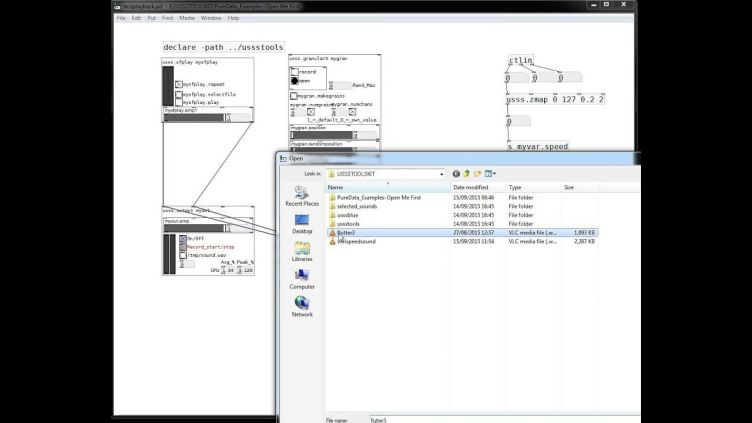Go up one folder level
Viewport: 752px width, 423px height.
466,174
